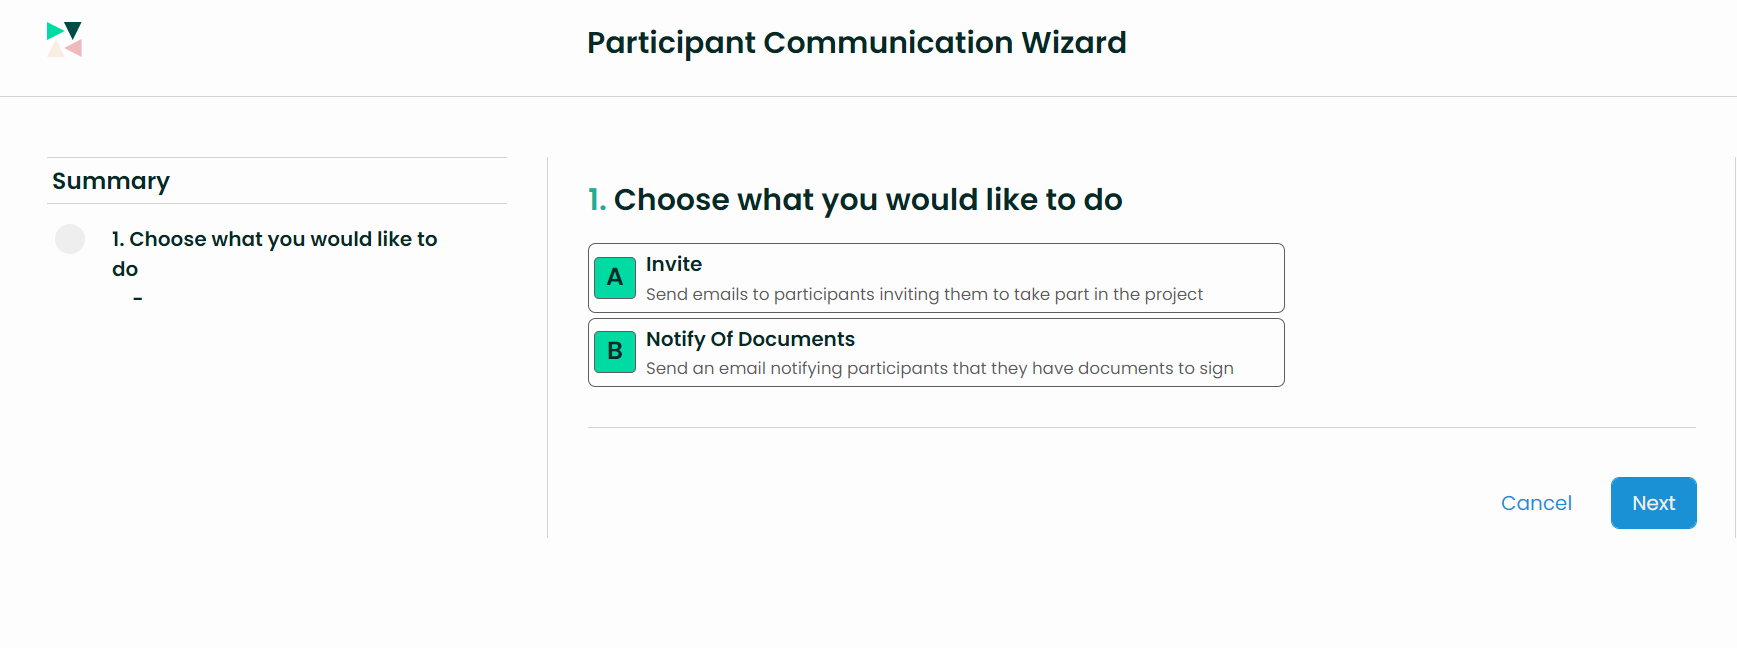Click the Notify Of Documents title text
This screenshot has height=648, width=1737.
750,339
